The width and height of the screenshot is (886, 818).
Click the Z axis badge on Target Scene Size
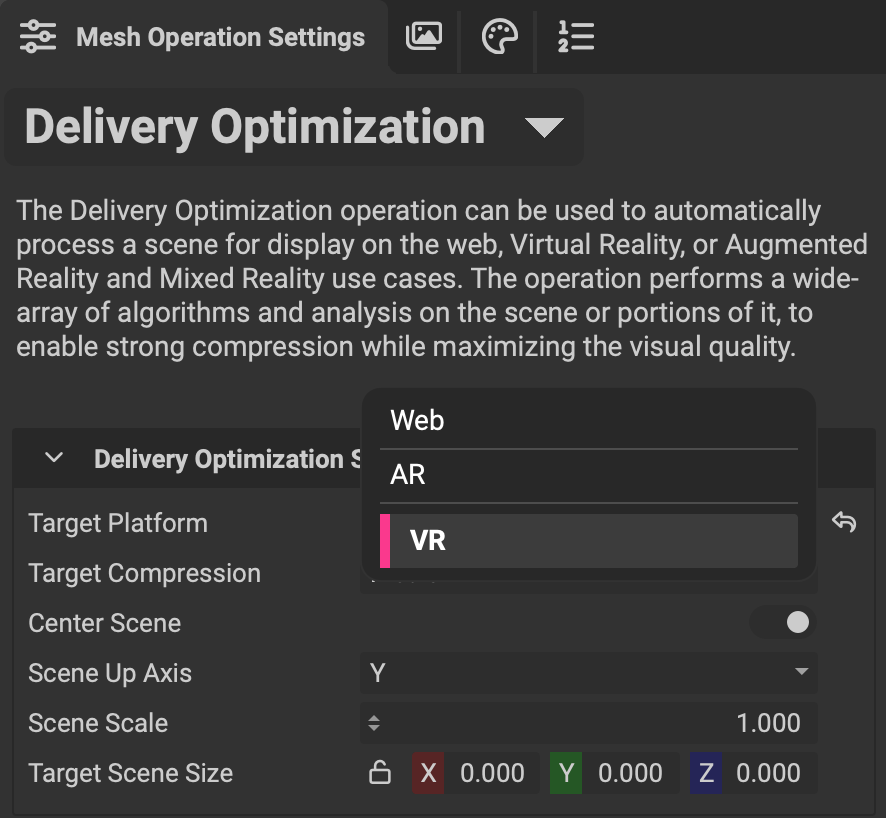[708, 772]
